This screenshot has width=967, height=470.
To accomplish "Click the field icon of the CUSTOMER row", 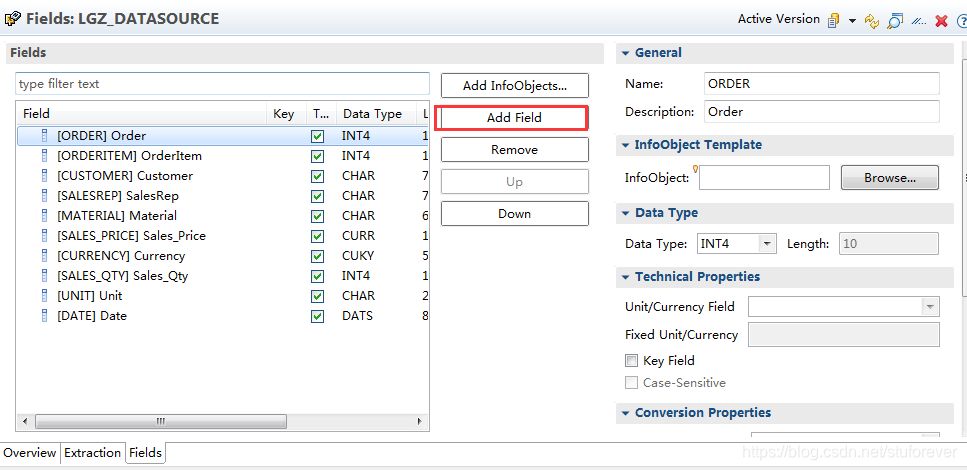I will [44, 175].
